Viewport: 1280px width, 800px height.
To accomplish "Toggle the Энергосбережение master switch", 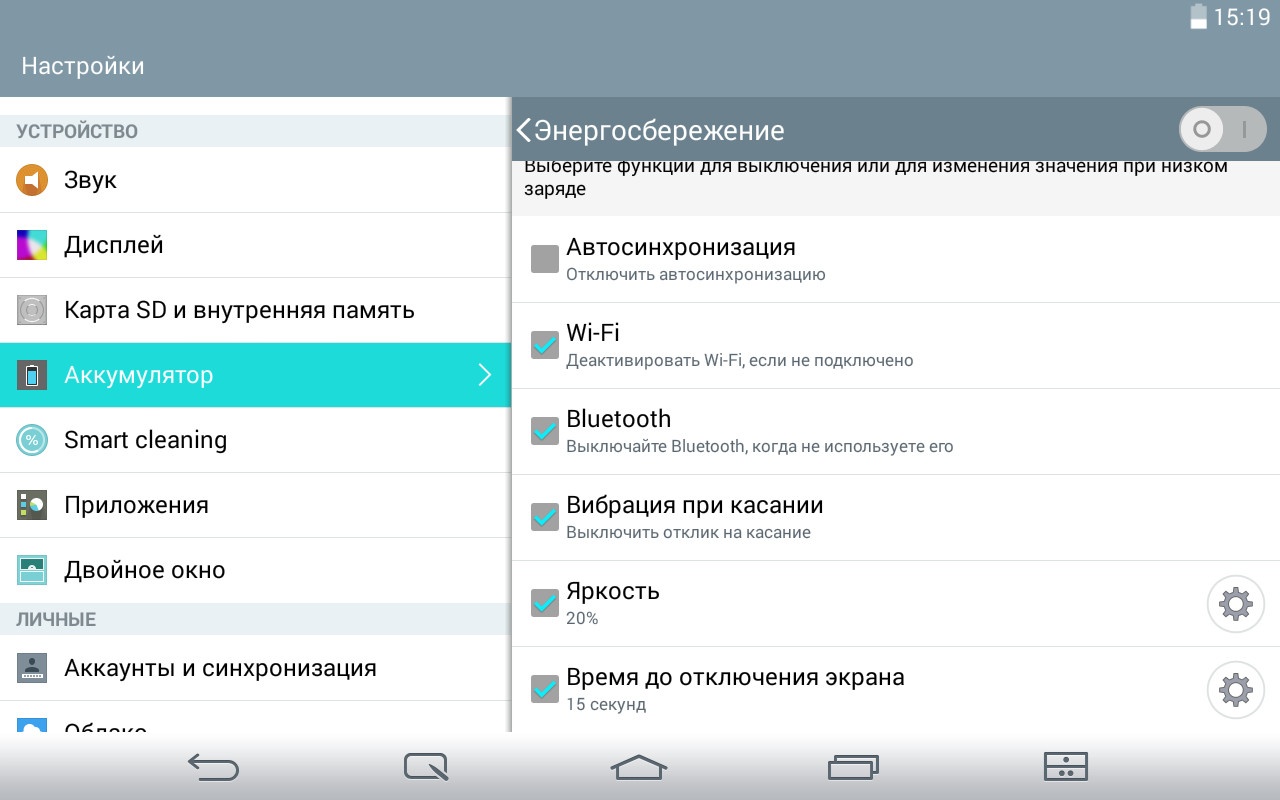I will pos(1222,129).
